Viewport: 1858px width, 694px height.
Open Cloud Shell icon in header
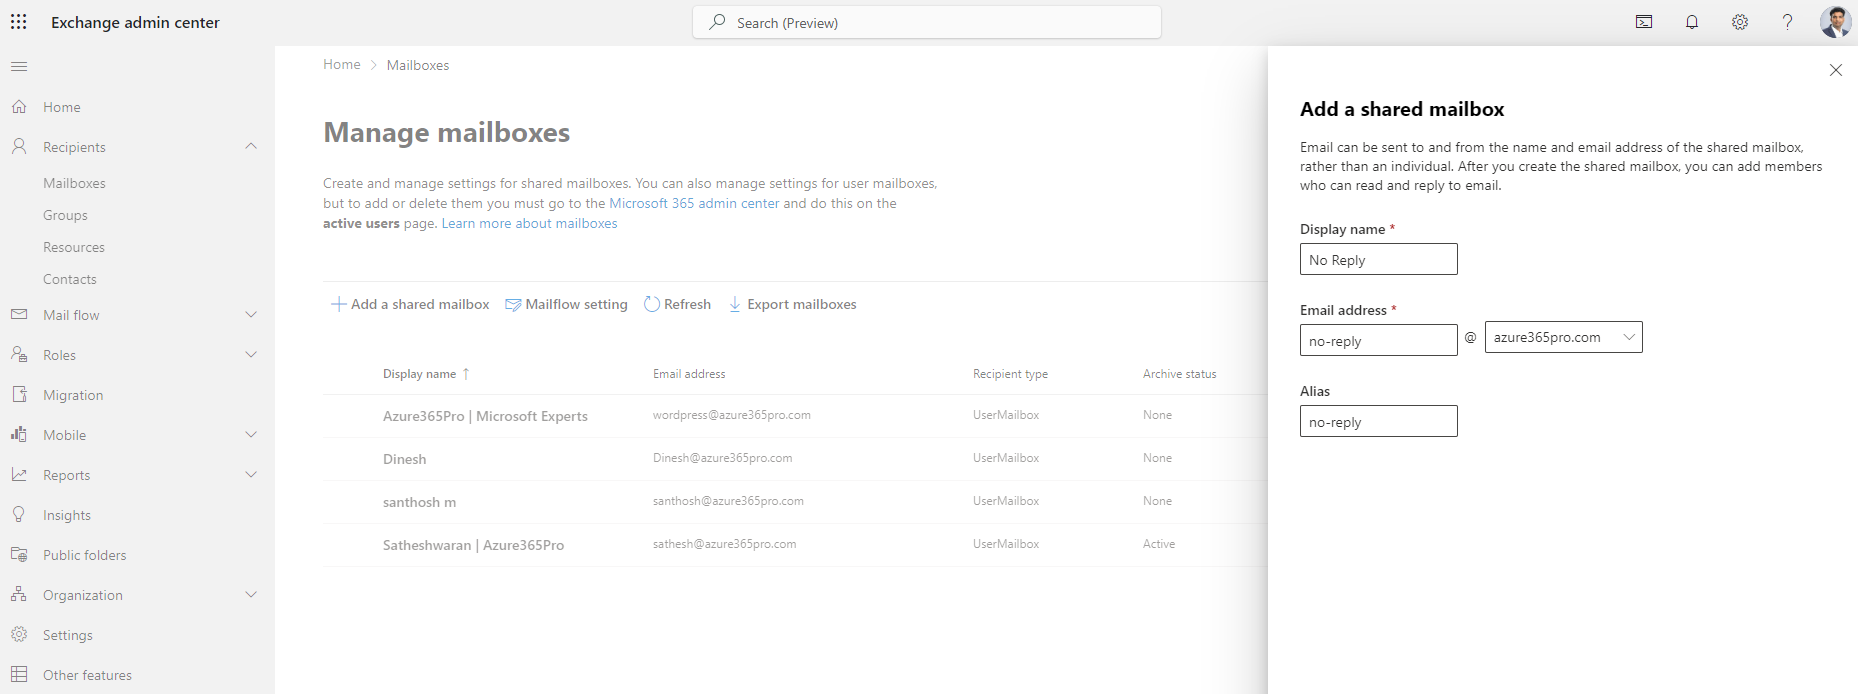[1644, 22]
